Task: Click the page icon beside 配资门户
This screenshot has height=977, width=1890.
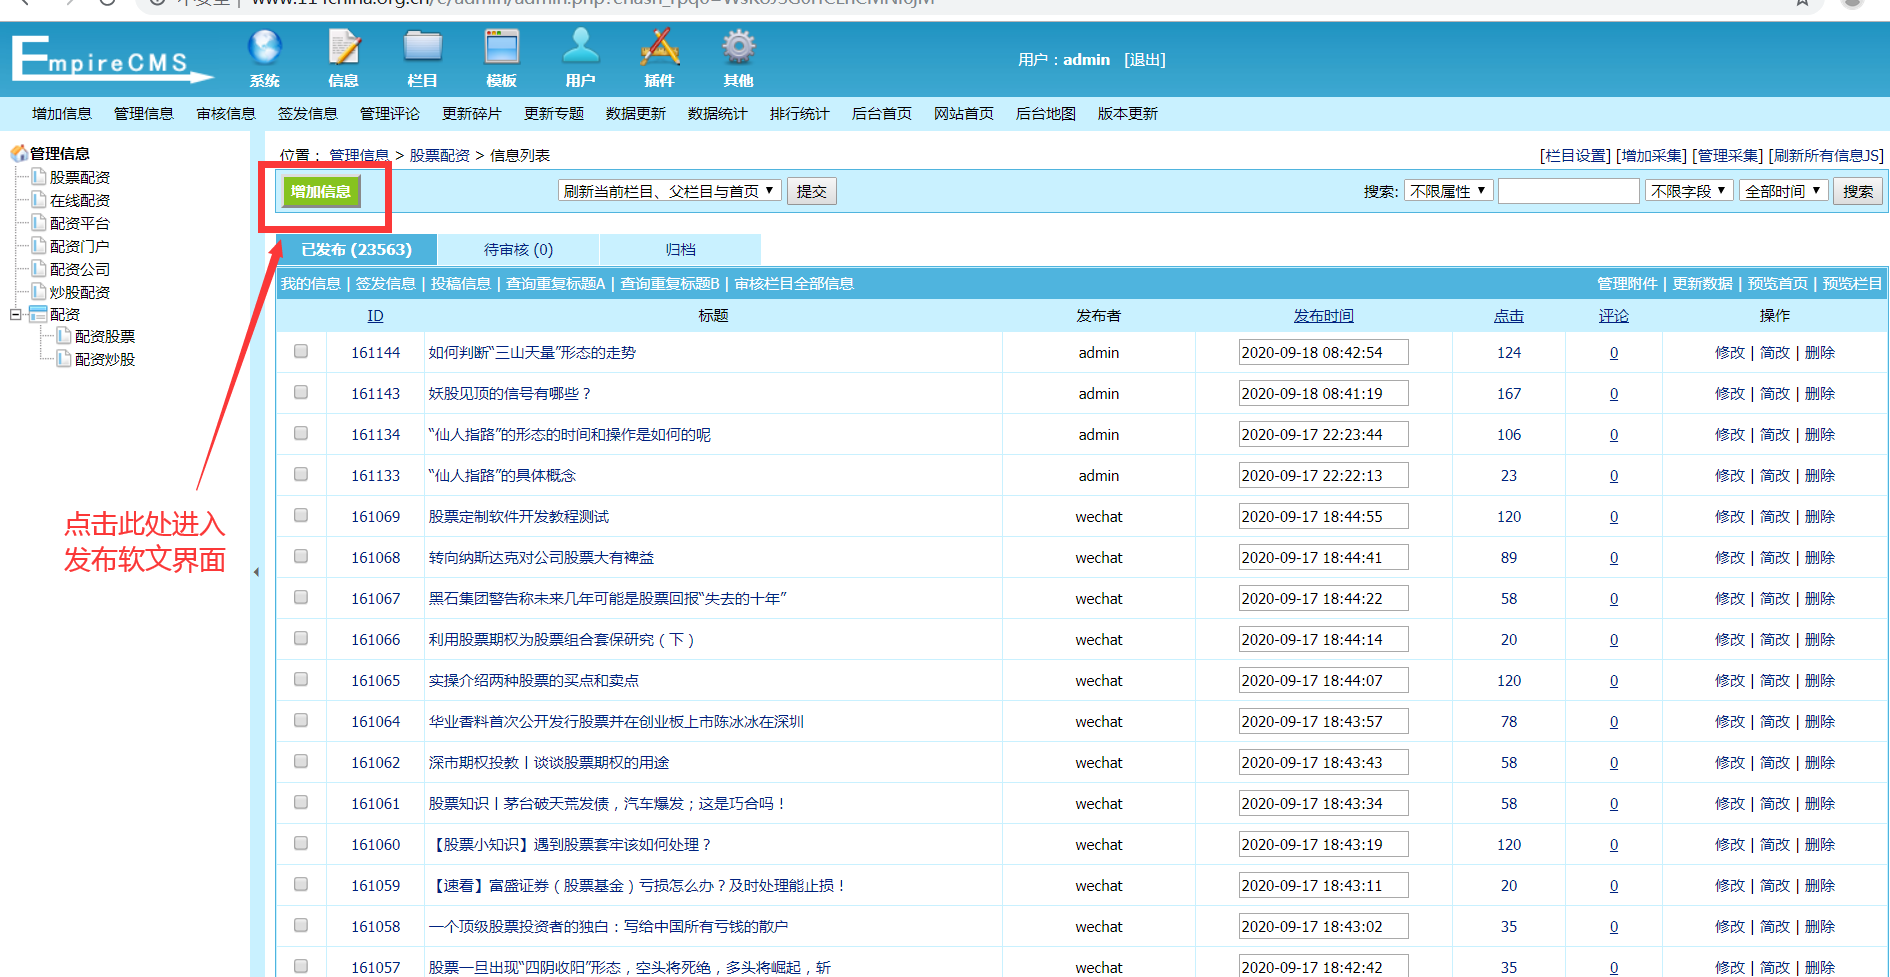Action: click(x=39, y=246)
